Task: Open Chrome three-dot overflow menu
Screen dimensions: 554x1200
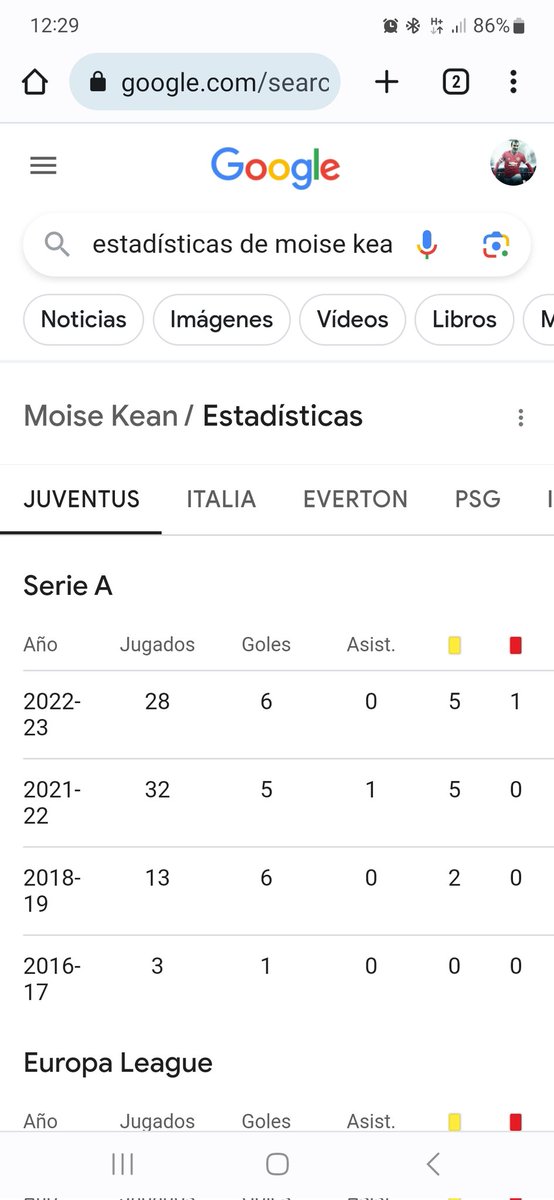Action: point(513,82)
